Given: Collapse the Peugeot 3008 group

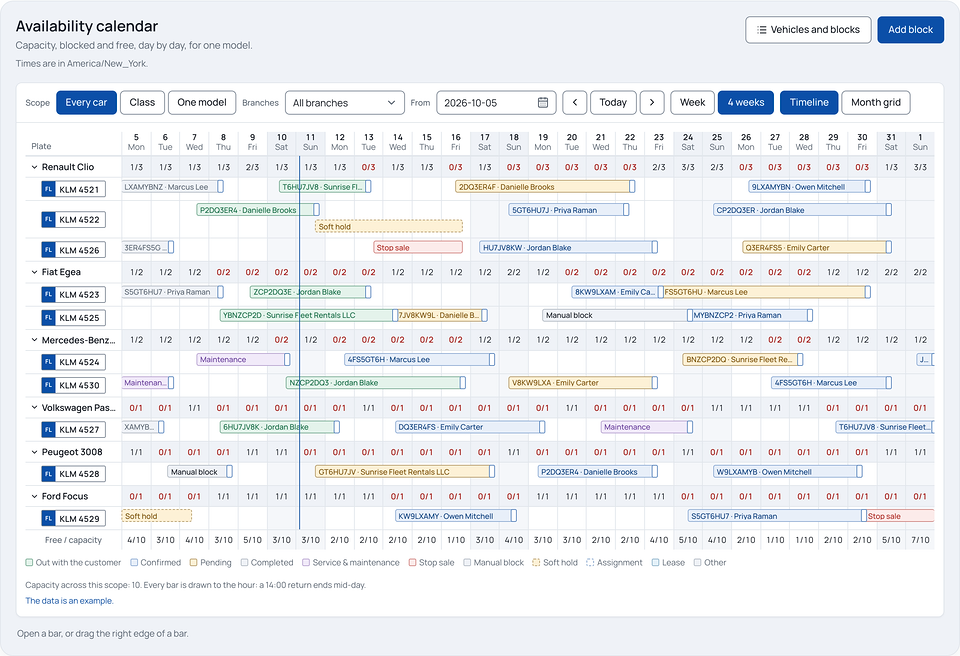Looking at the screenshot, I should click(34, 452).
